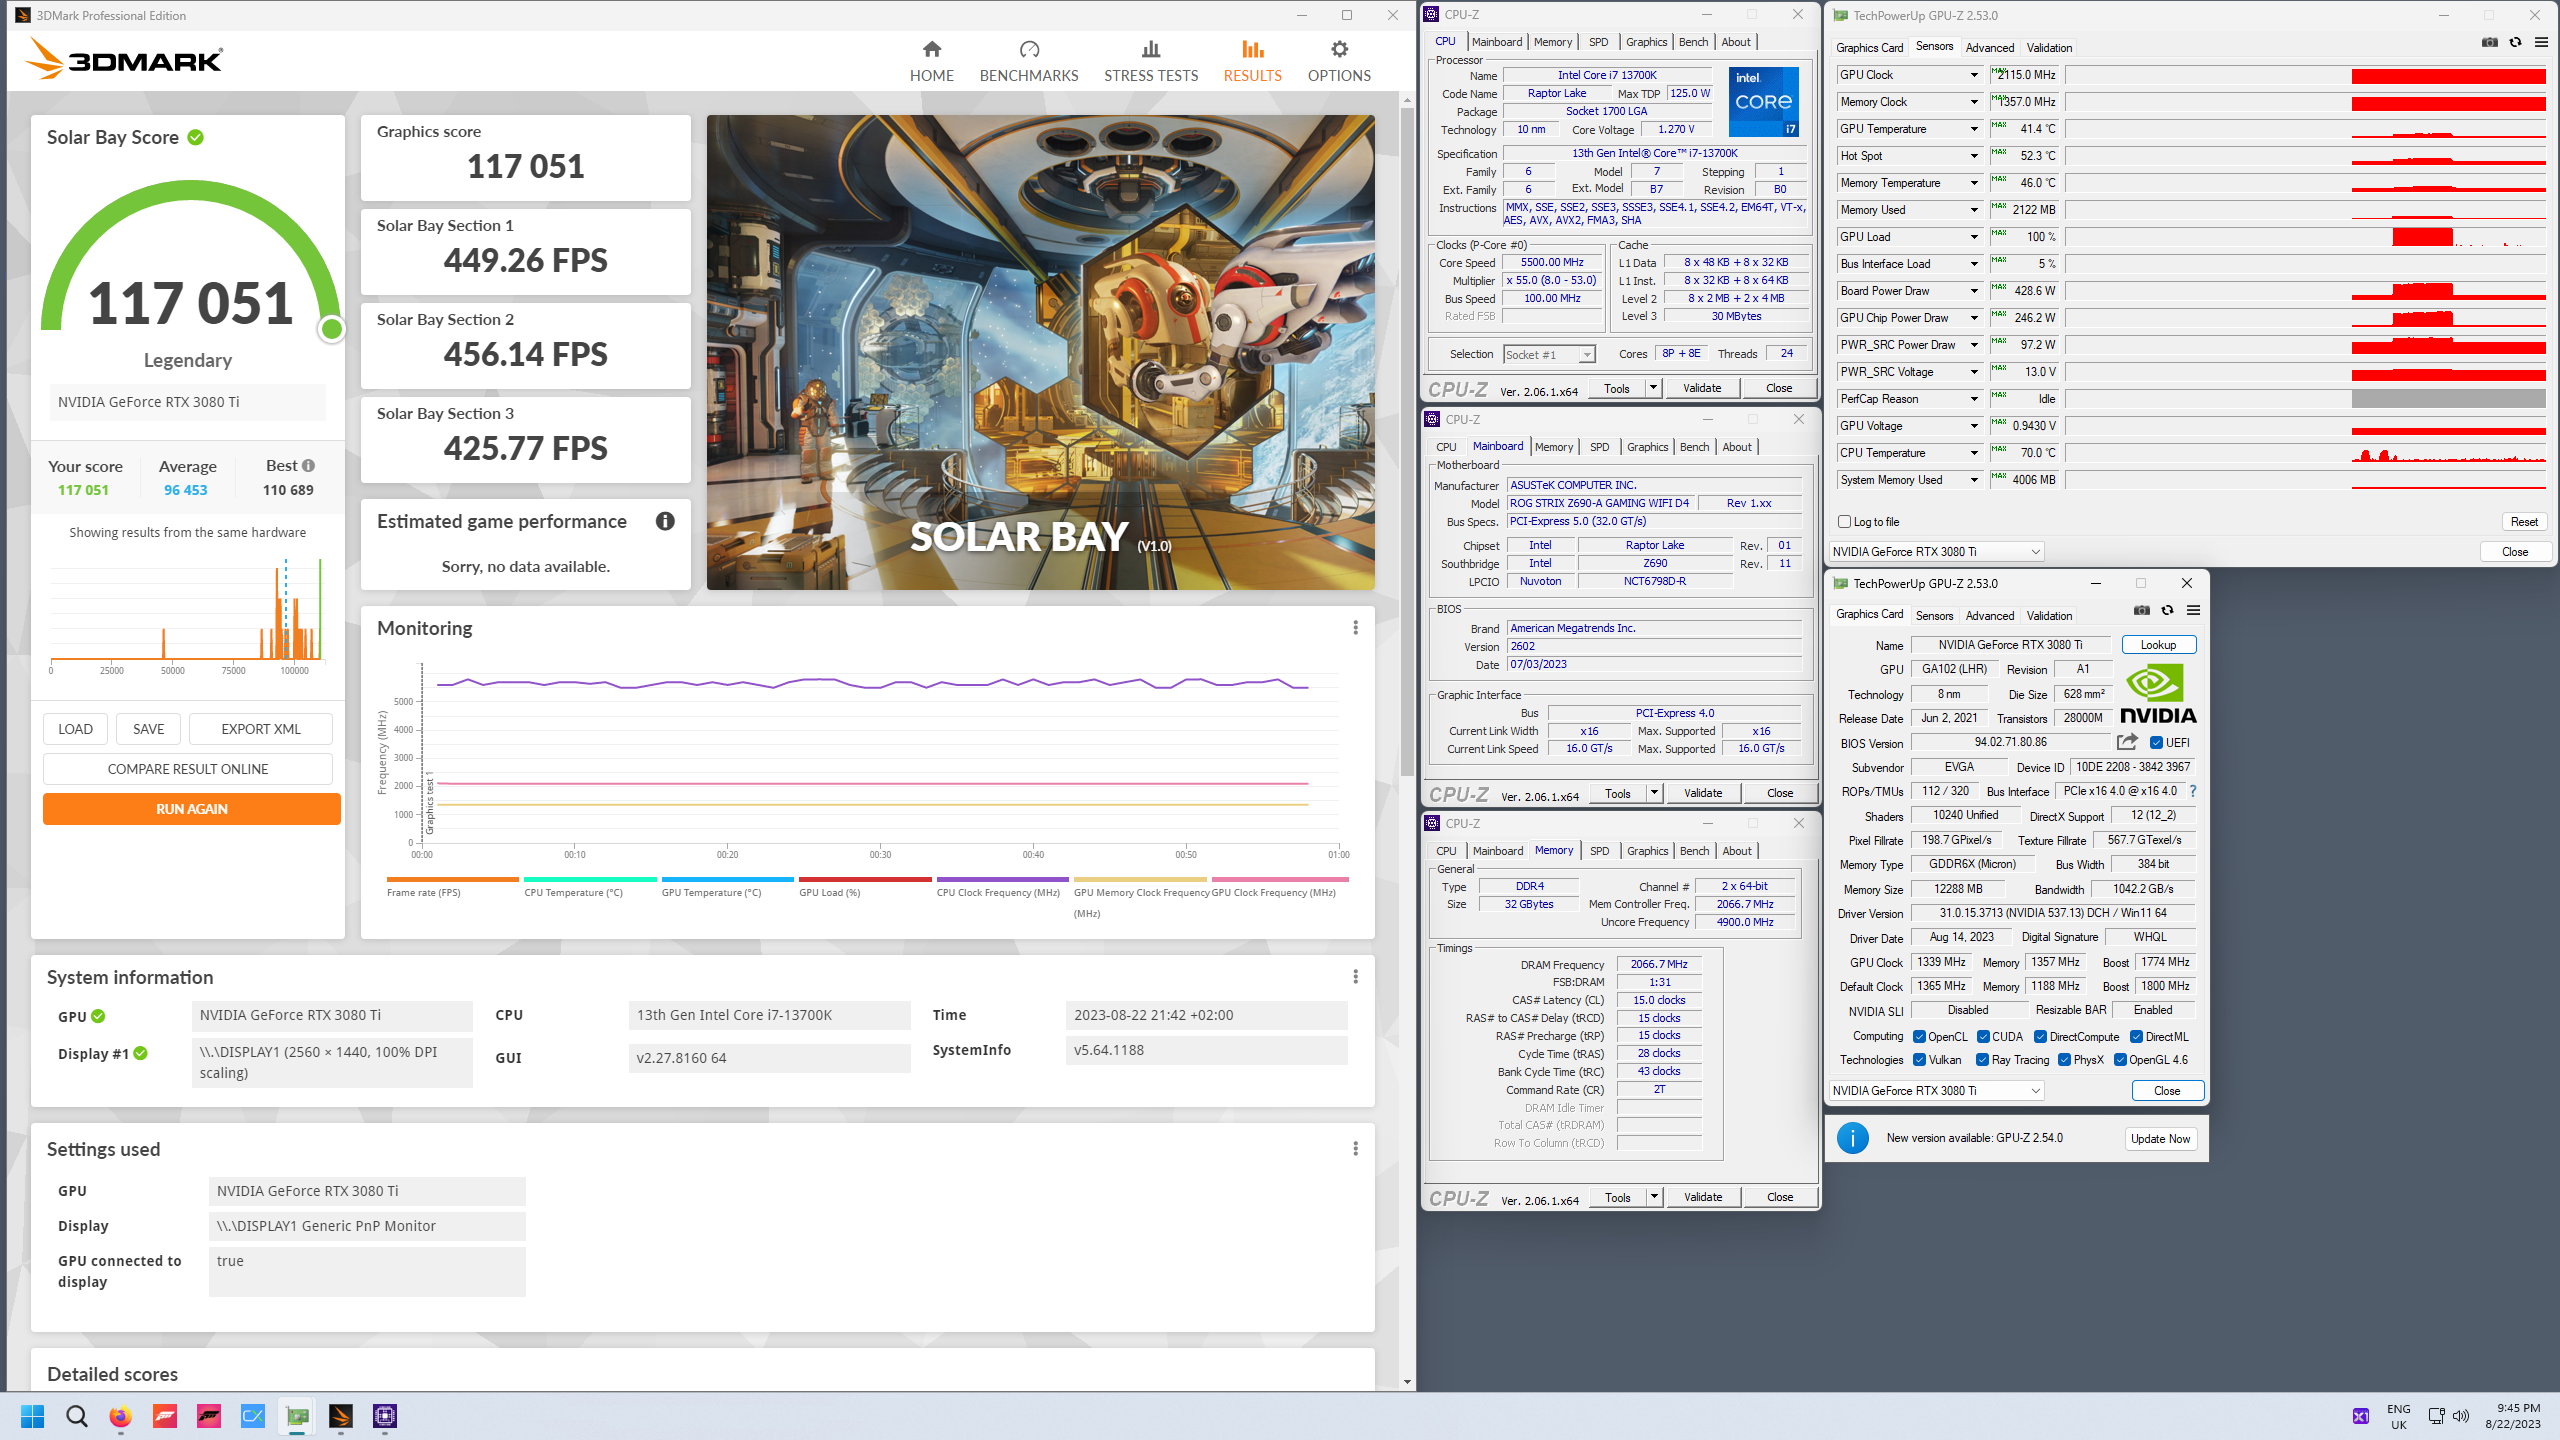Screen dimensions: 2560x1440
Task: Toggle the CUDA computing checkbox
Action: (1983, 1037)
